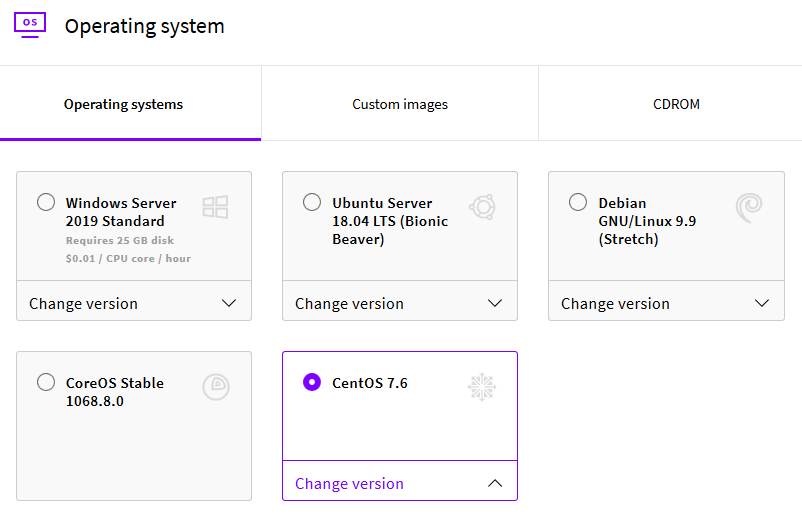Switch to the Custom images tab
The width and height of the screenshot is (802, 526).
pyautogui.click(x=400, y=104)
